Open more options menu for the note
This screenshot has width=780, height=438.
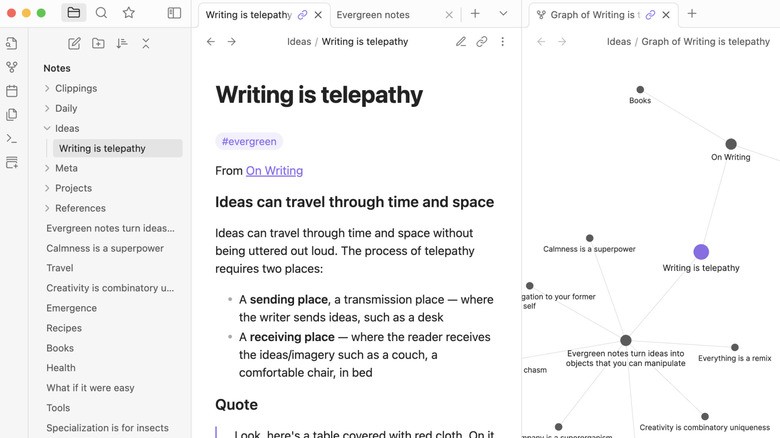click(x=502, y=42)
